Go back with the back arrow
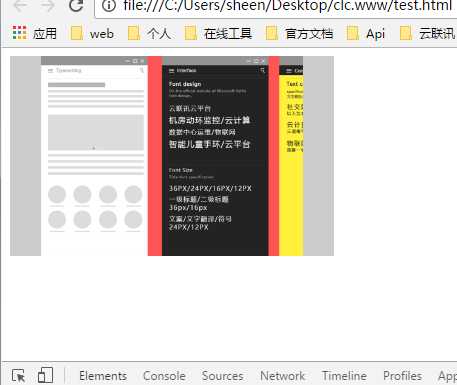 (20, 5)
